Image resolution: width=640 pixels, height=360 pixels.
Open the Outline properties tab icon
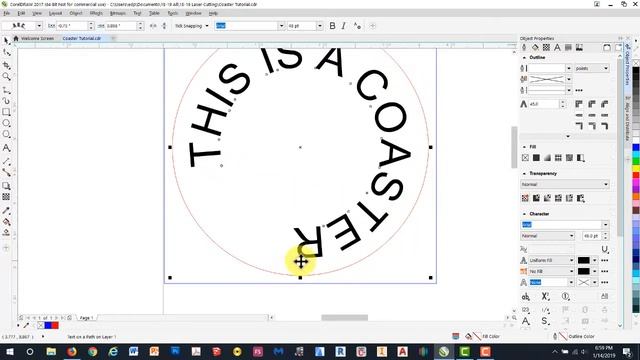tap(524, 48)
